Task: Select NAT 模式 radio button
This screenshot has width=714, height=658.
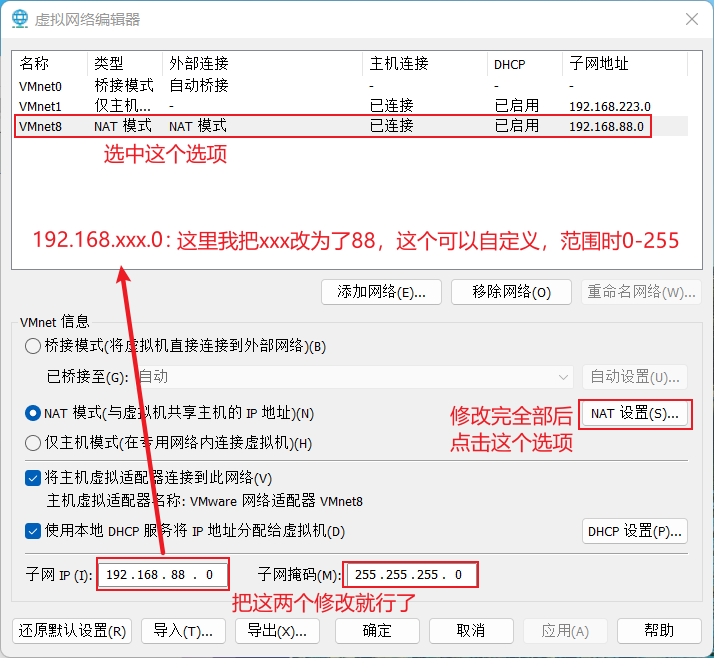Action: [33, 413]
